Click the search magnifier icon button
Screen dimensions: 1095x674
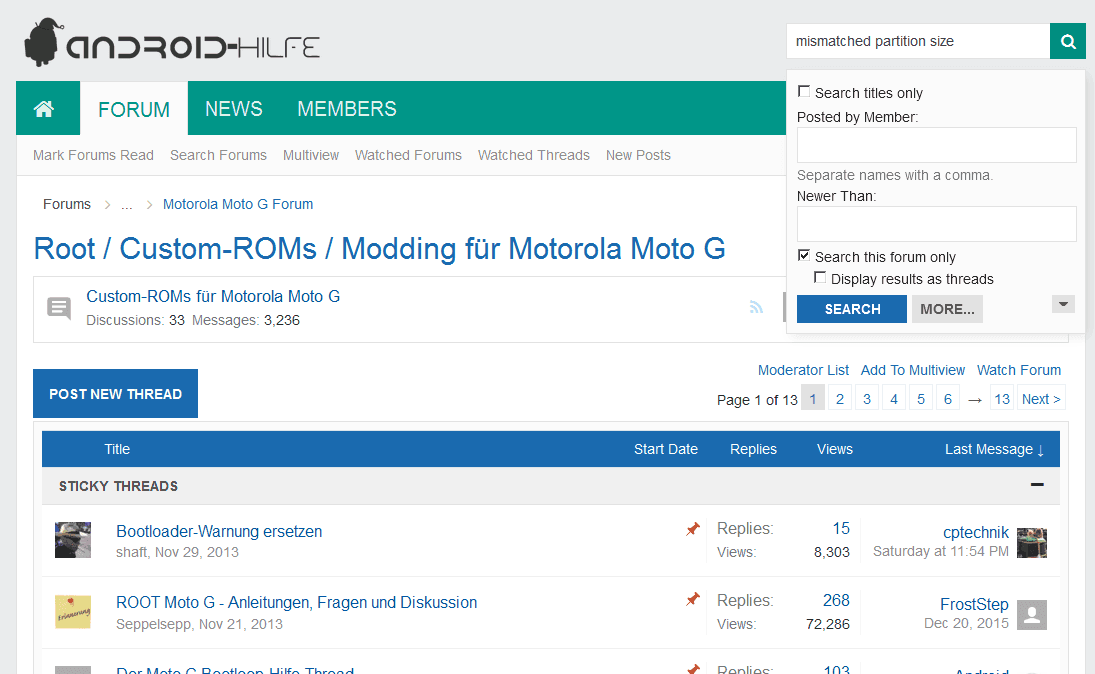click(1068, 41)
